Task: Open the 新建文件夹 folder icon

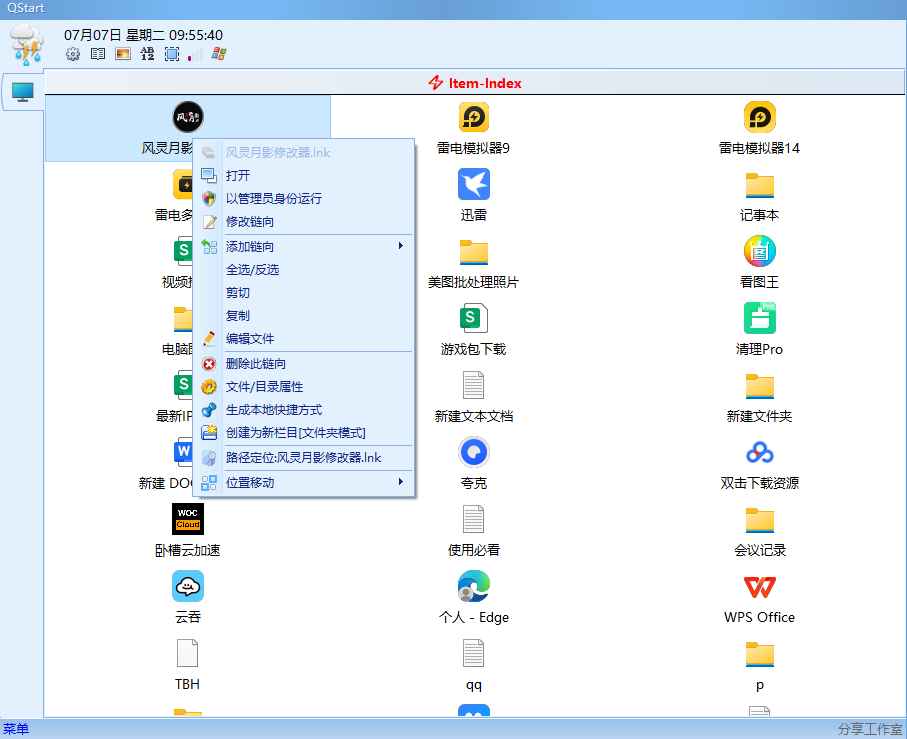Action: coord(759,386)
